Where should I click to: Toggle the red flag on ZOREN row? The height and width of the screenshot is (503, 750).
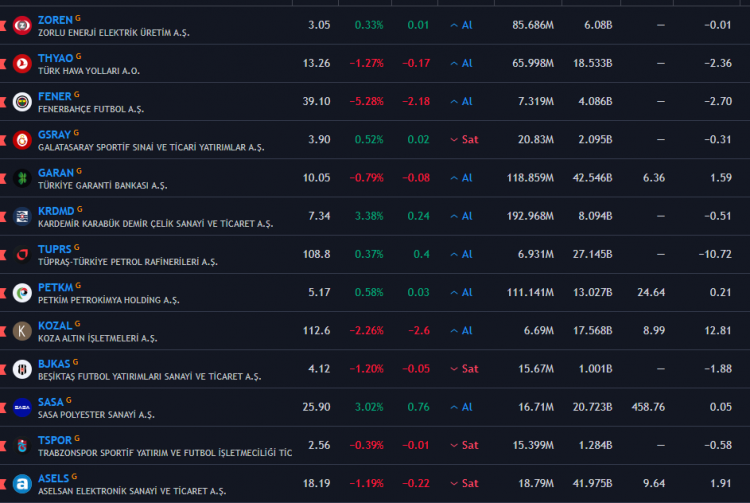(3, 25)
